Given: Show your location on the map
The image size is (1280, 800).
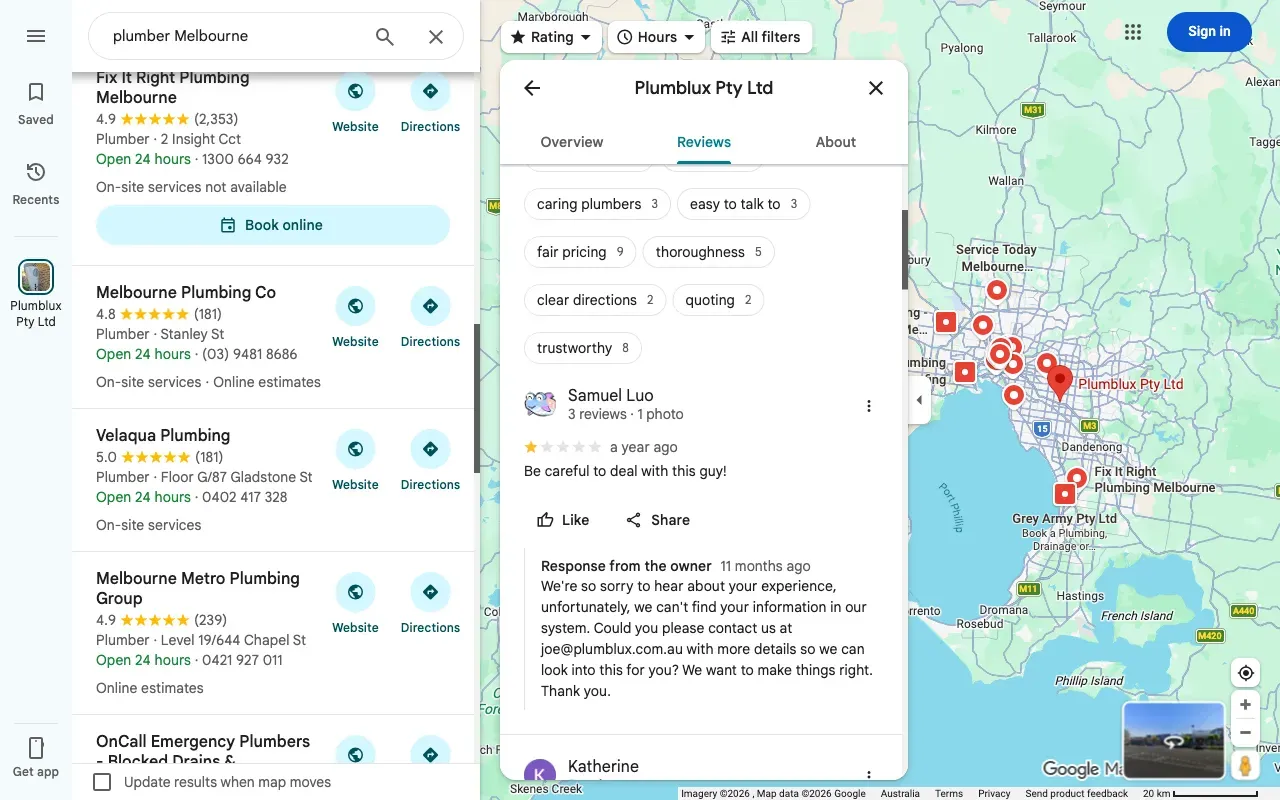Looking at the screenshot, I should (1245, 673).
